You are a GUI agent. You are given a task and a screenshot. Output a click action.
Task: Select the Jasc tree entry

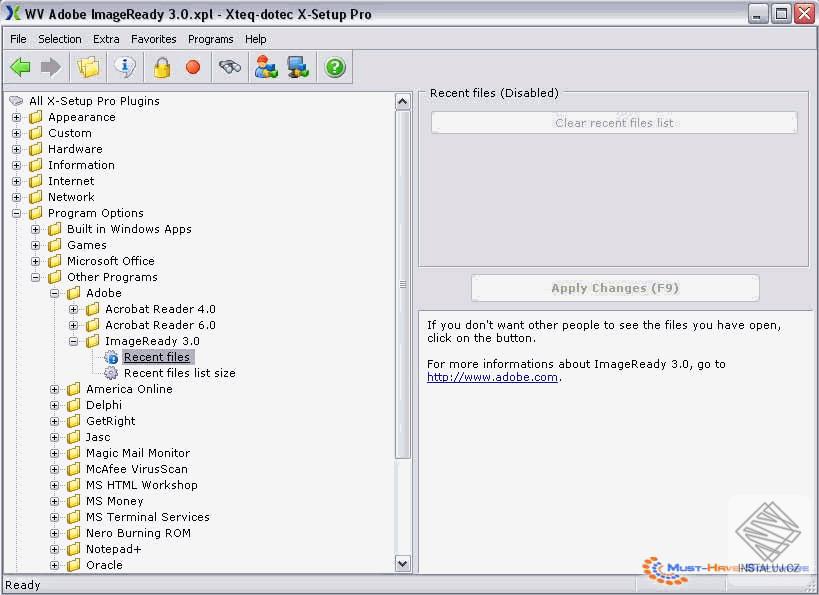(x=98, y=437)
